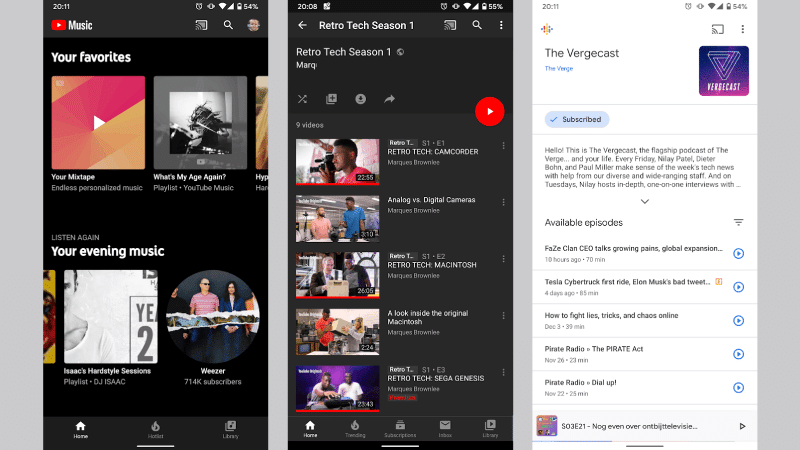Open options for original Macintosh video
Screen dimensions: 800x450
click(x=503, y=316)
